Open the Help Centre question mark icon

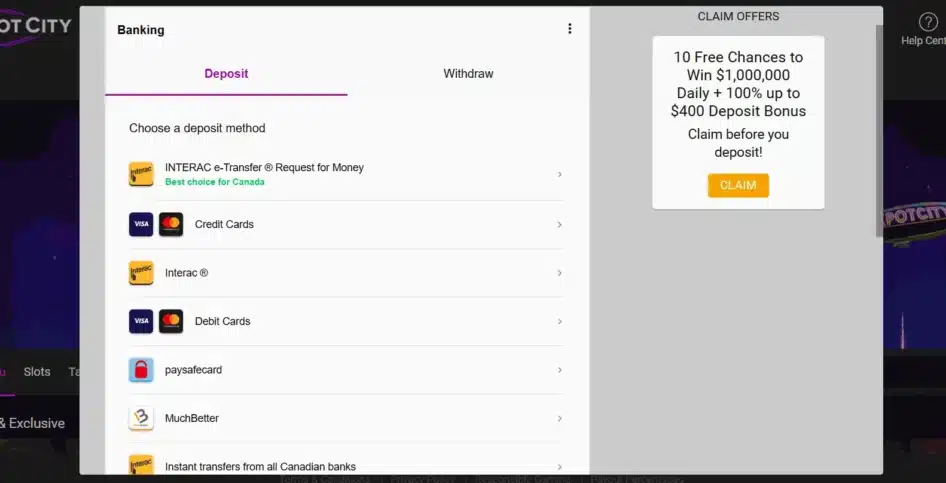coord(927,22)
